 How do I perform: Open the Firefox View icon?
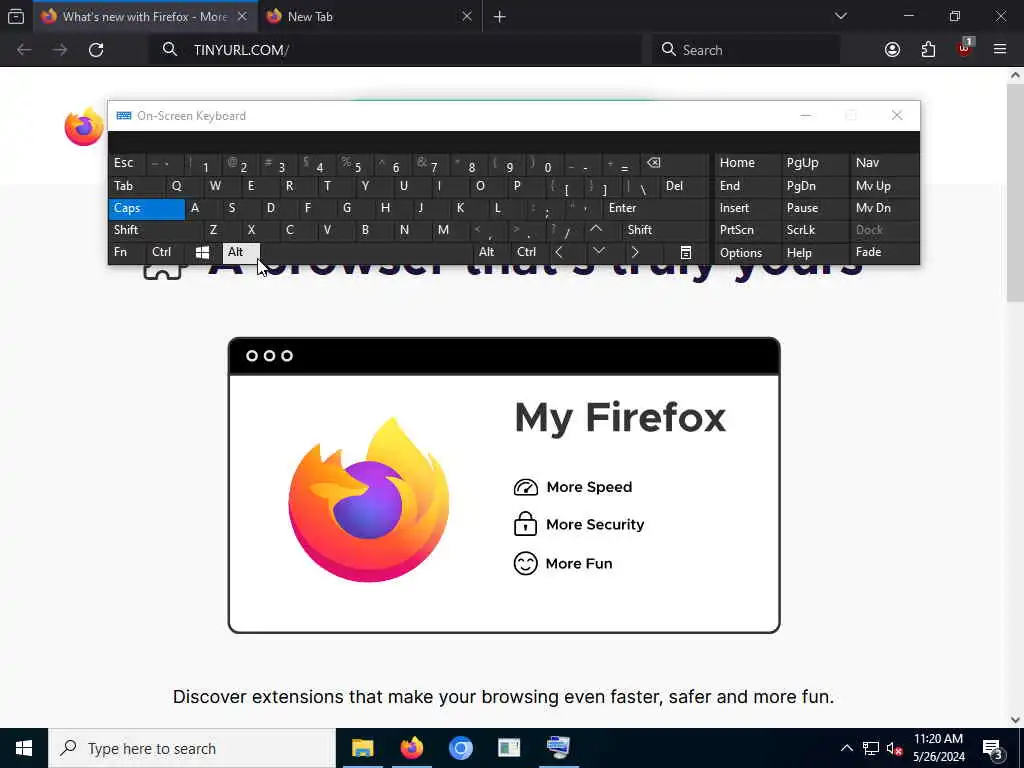pyautogui.click(x=16, y=17)
